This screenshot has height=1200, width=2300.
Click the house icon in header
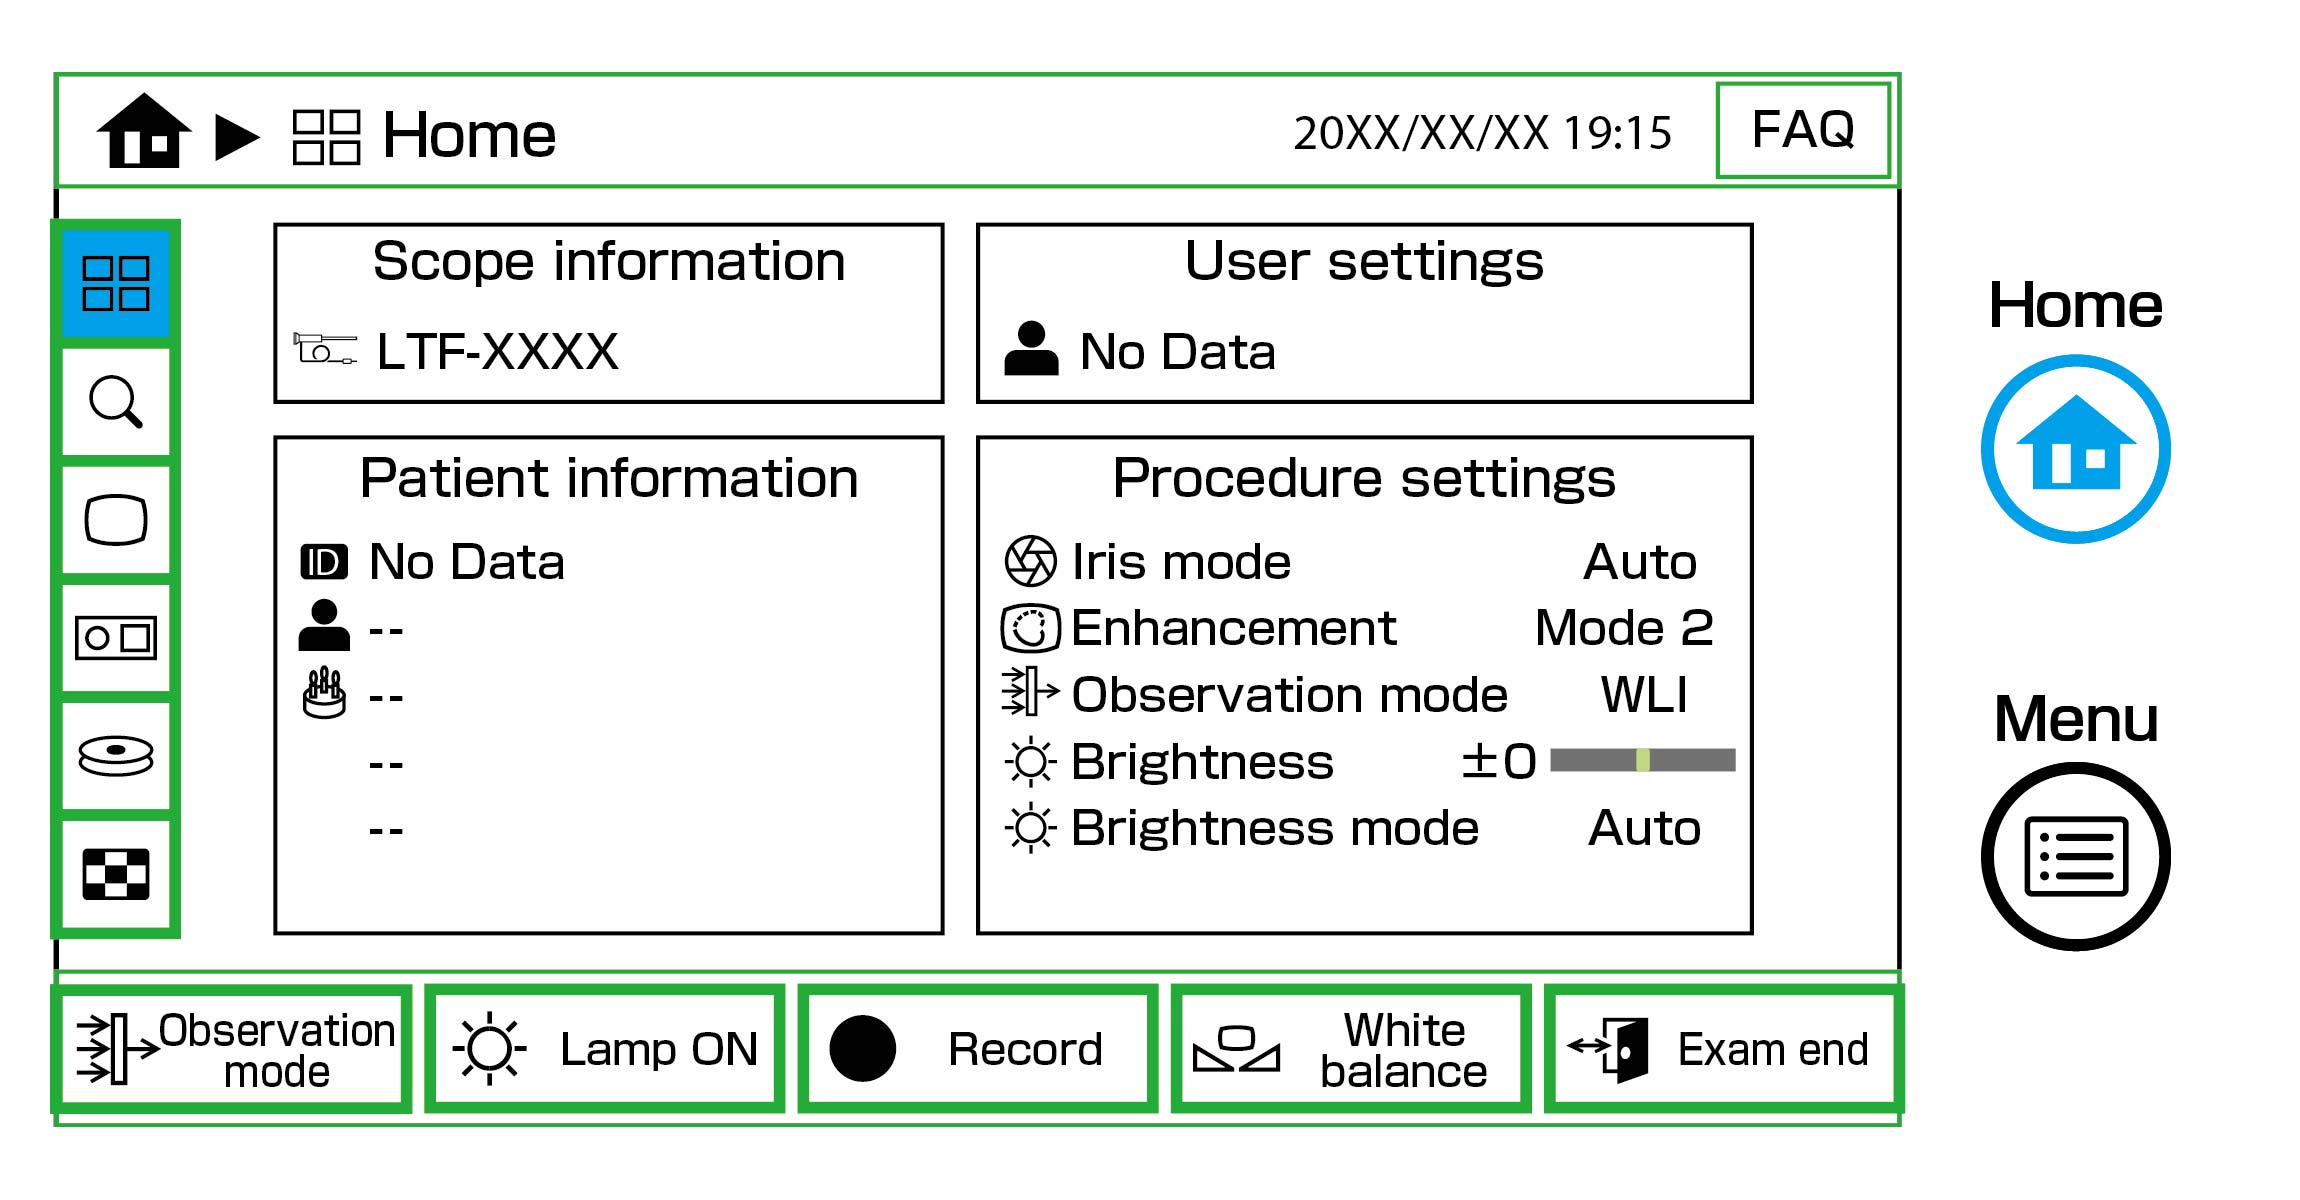click(144, 132)
